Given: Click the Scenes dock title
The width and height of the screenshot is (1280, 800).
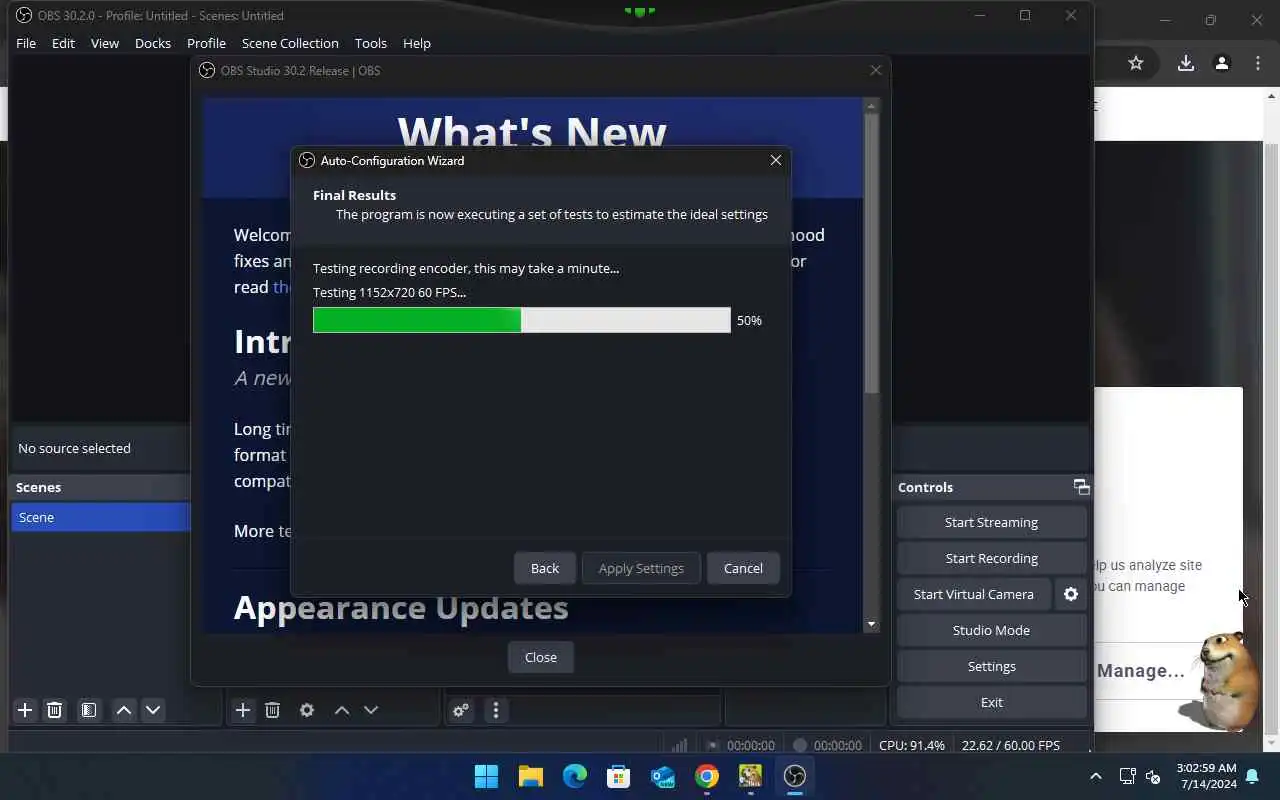Looking at the screenshot, I should coord(39,487).
